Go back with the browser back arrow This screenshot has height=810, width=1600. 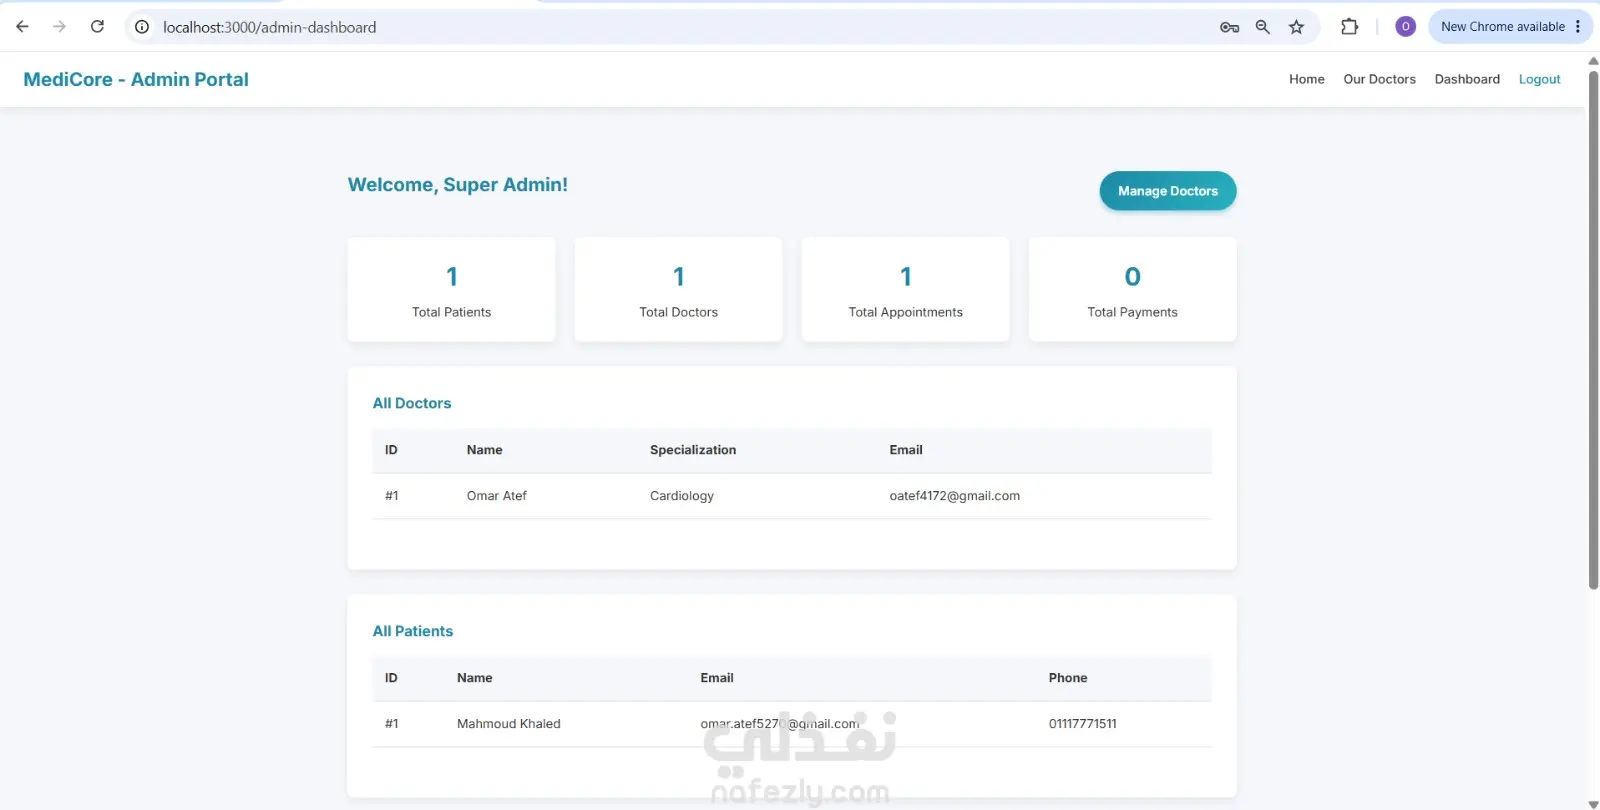tap(22, 27)
